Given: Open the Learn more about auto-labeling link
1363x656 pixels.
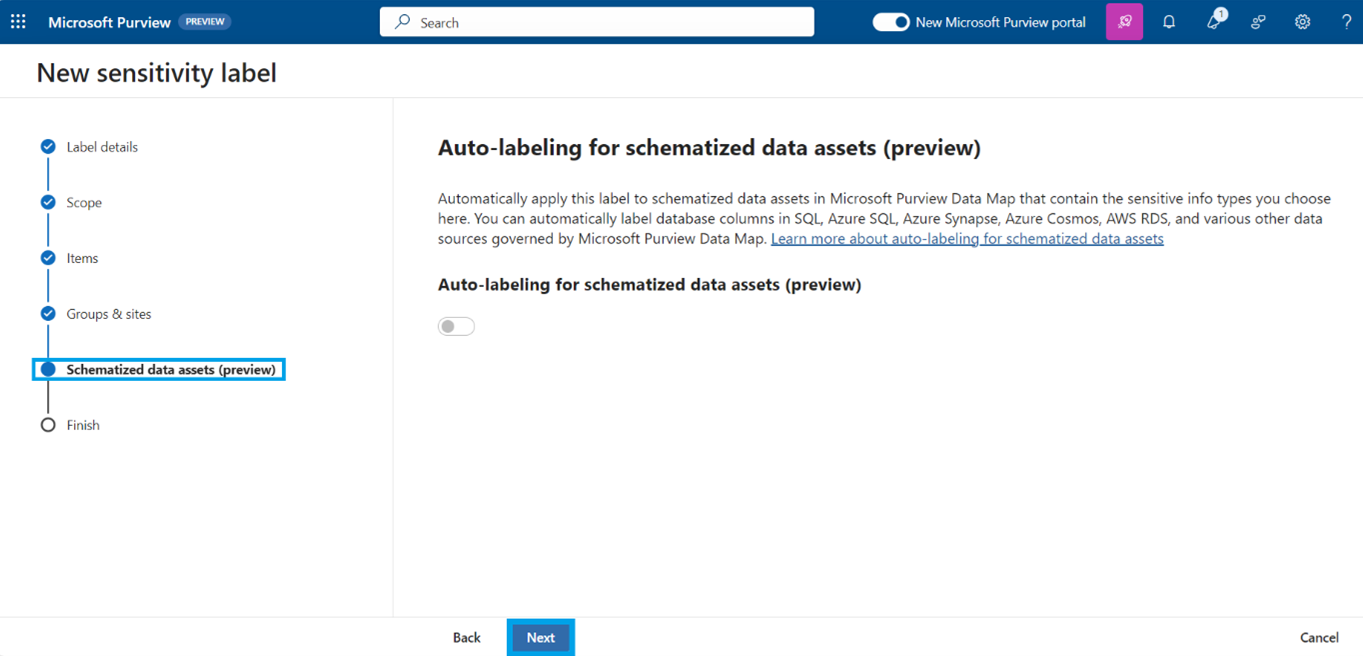Looking at the screenshot, I should tap(967, 239).
